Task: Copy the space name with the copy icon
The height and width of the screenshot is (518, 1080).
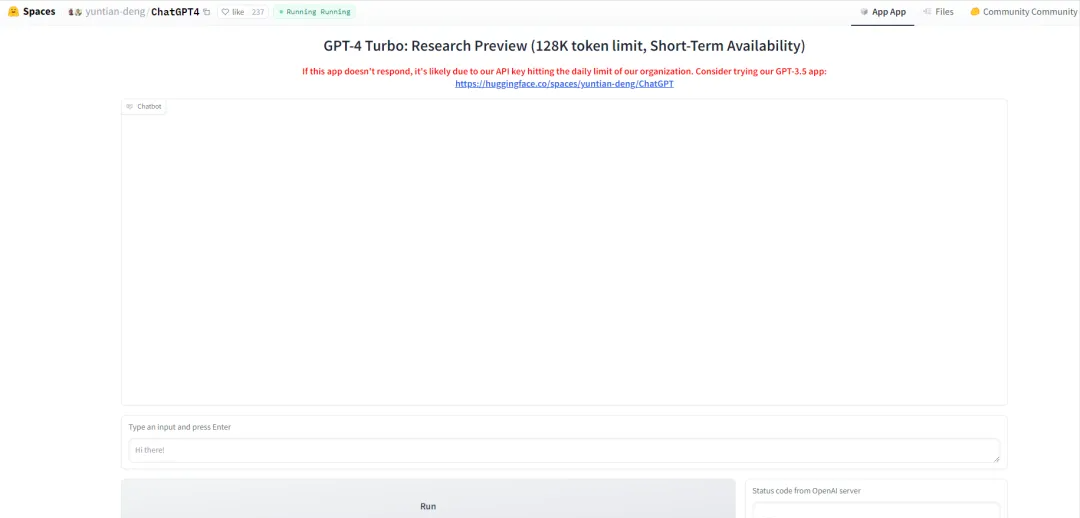Action: (207, 12)
